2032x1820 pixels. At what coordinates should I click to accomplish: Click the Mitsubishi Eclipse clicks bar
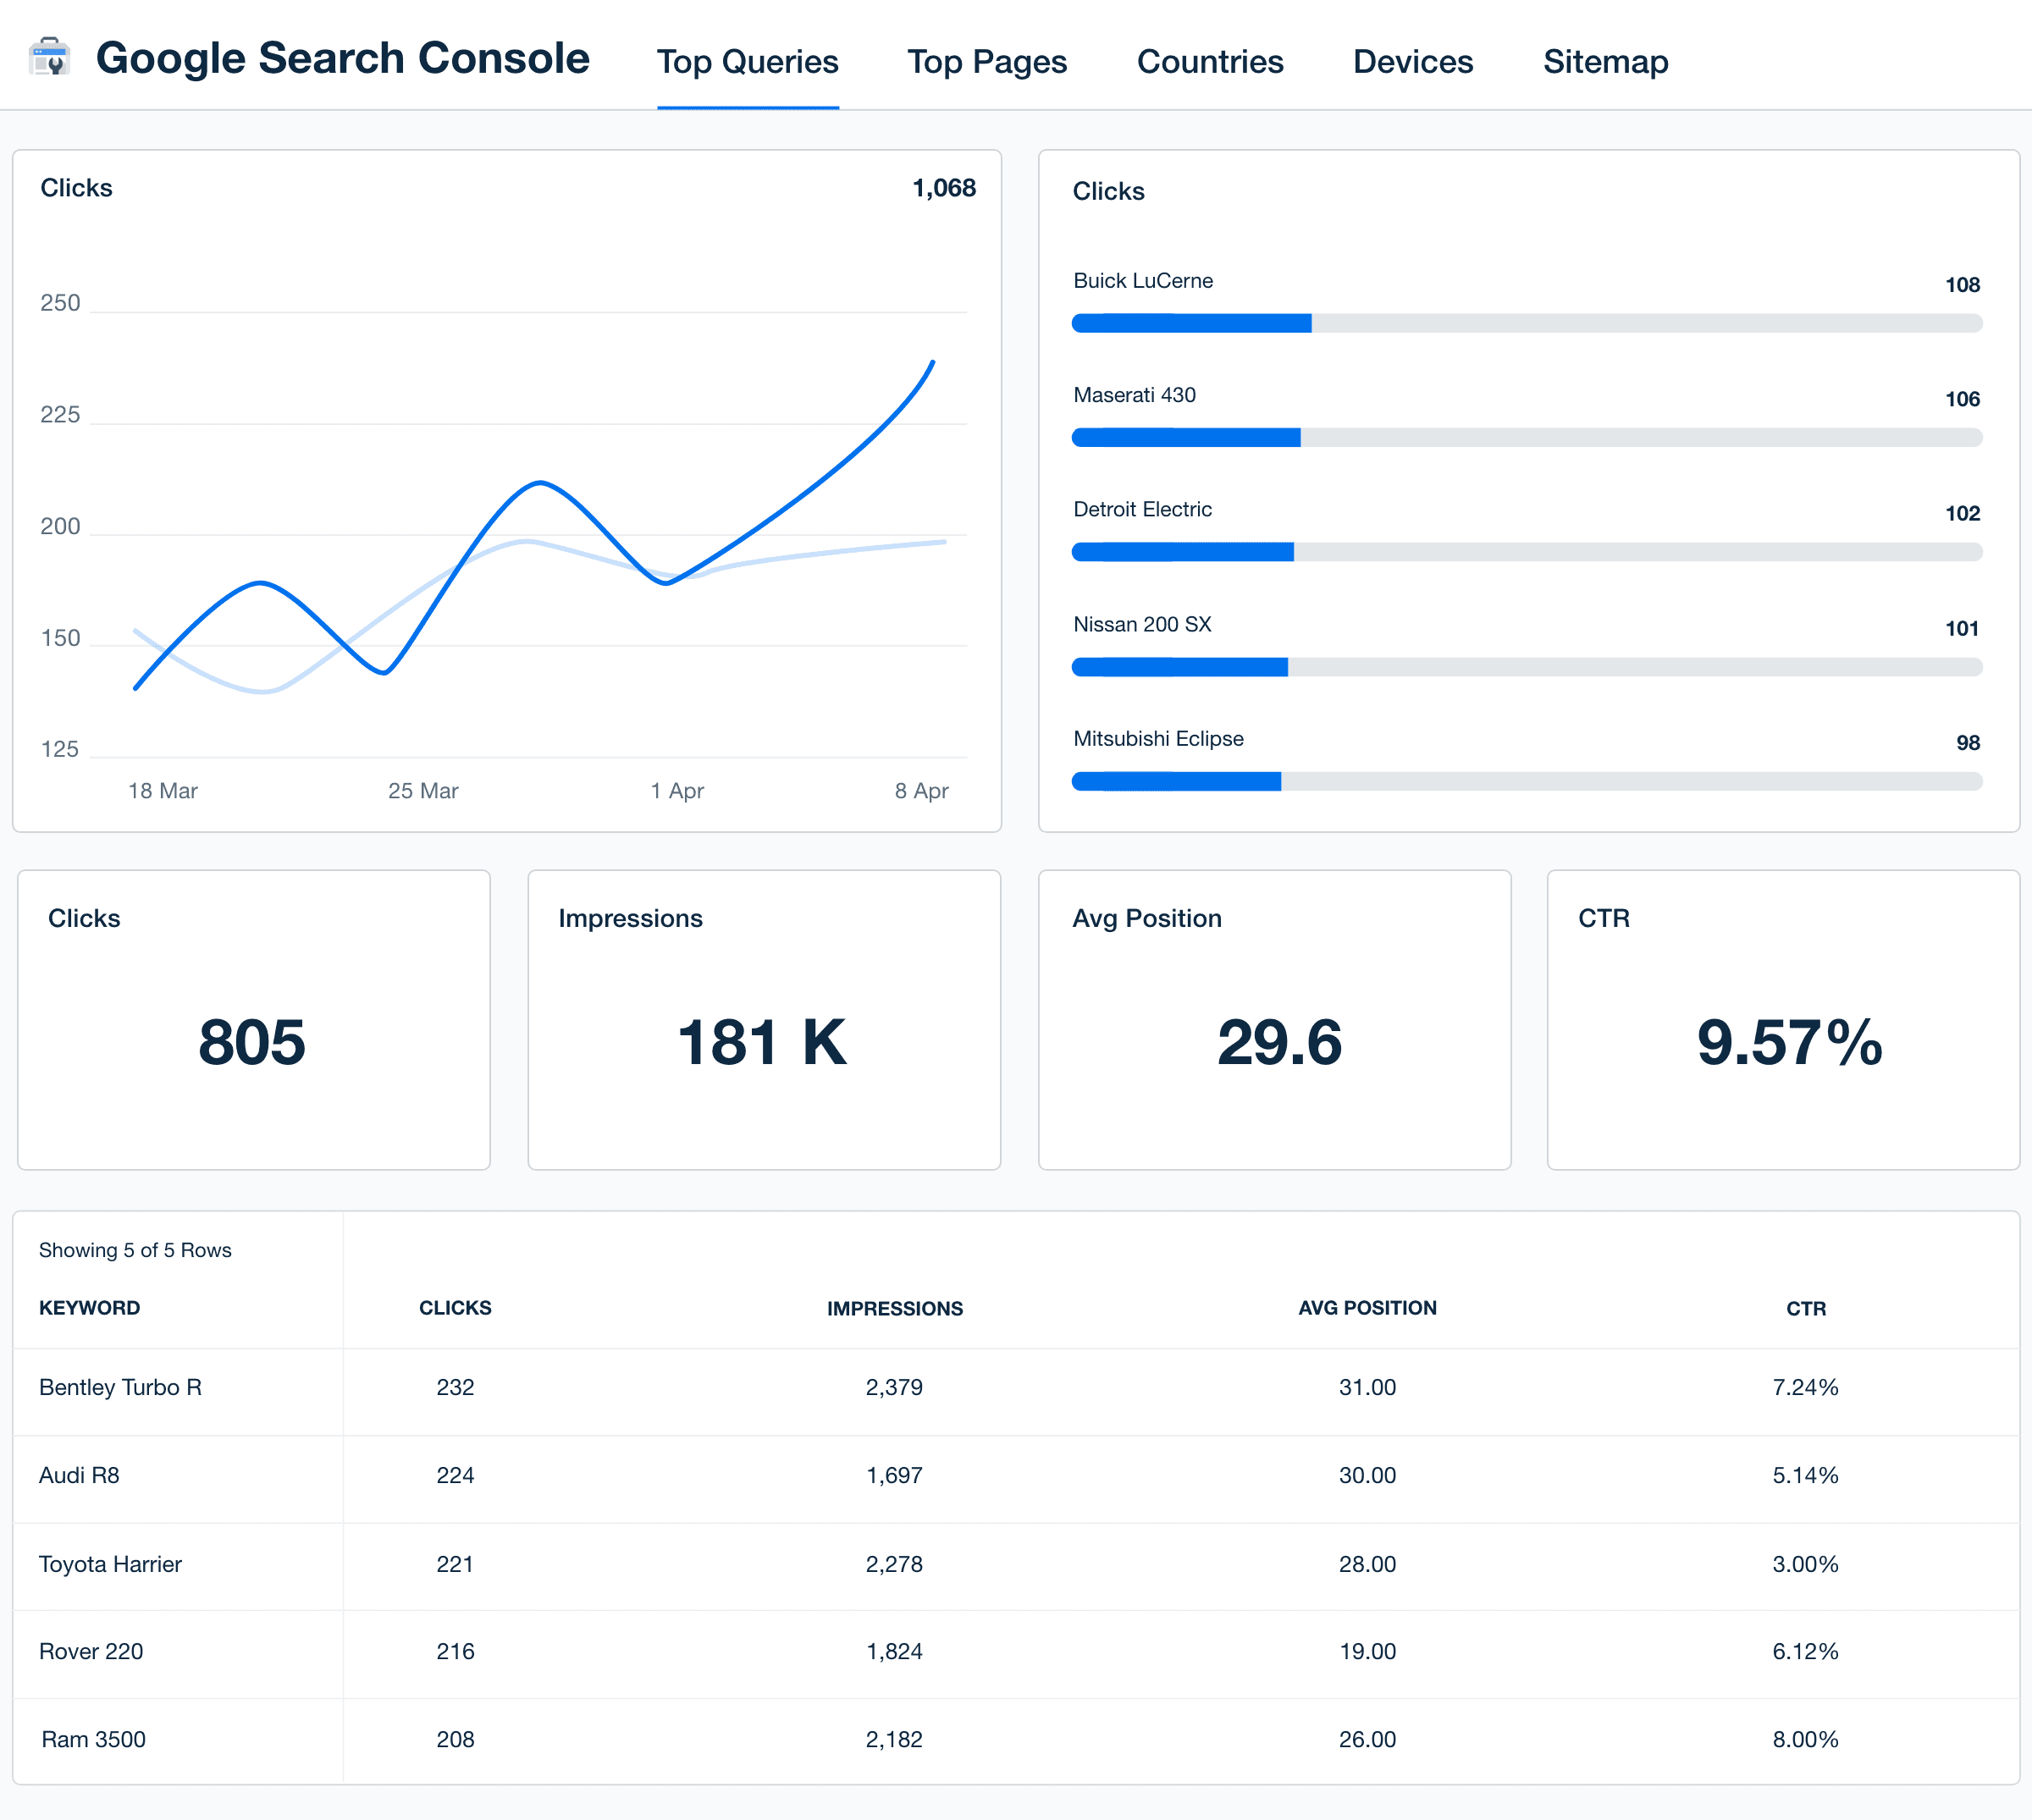tap(1526, 781)
